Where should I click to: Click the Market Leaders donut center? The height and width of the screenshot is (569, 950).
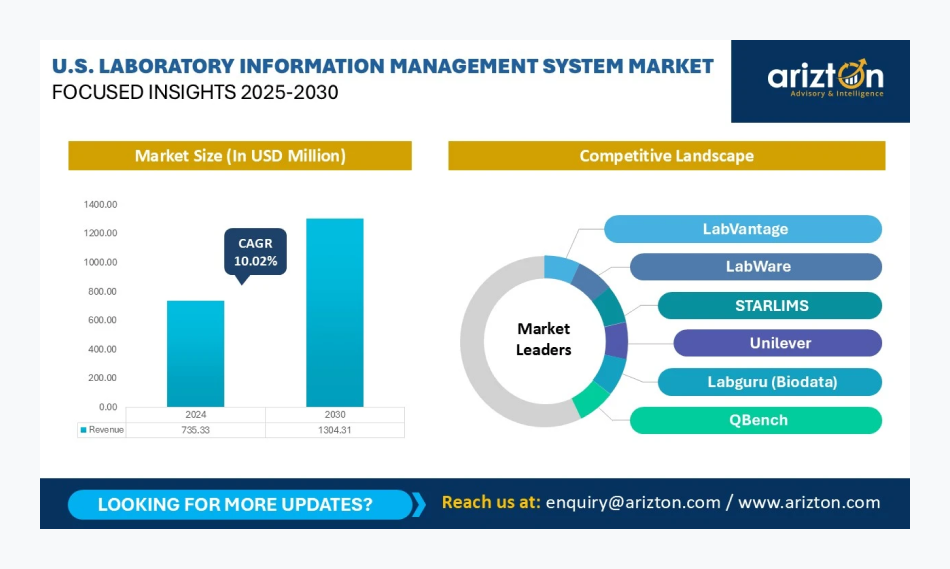click(543, 340)
